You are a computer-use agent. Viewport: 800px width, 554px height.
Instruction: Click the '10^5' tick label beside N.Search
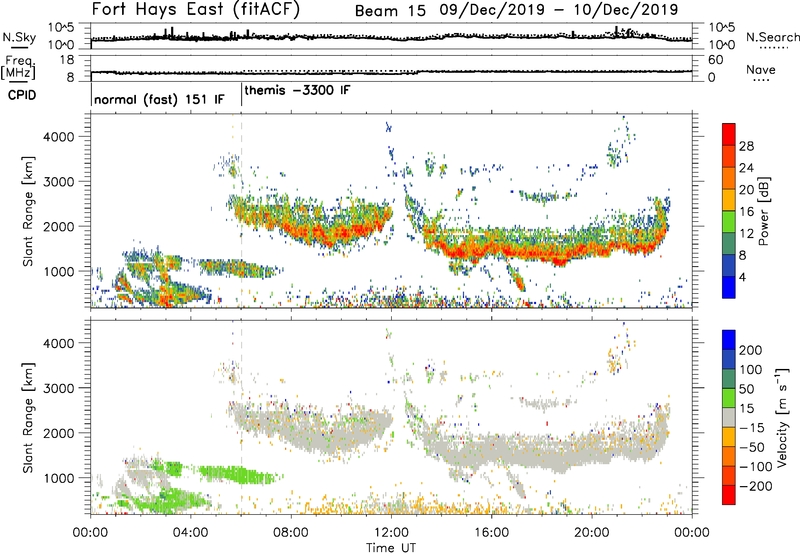[x=722, y=27]
